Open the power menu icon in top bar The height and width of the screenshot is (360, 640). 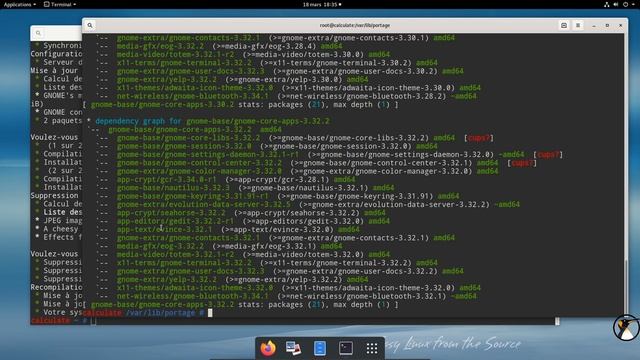coord(625,4)
